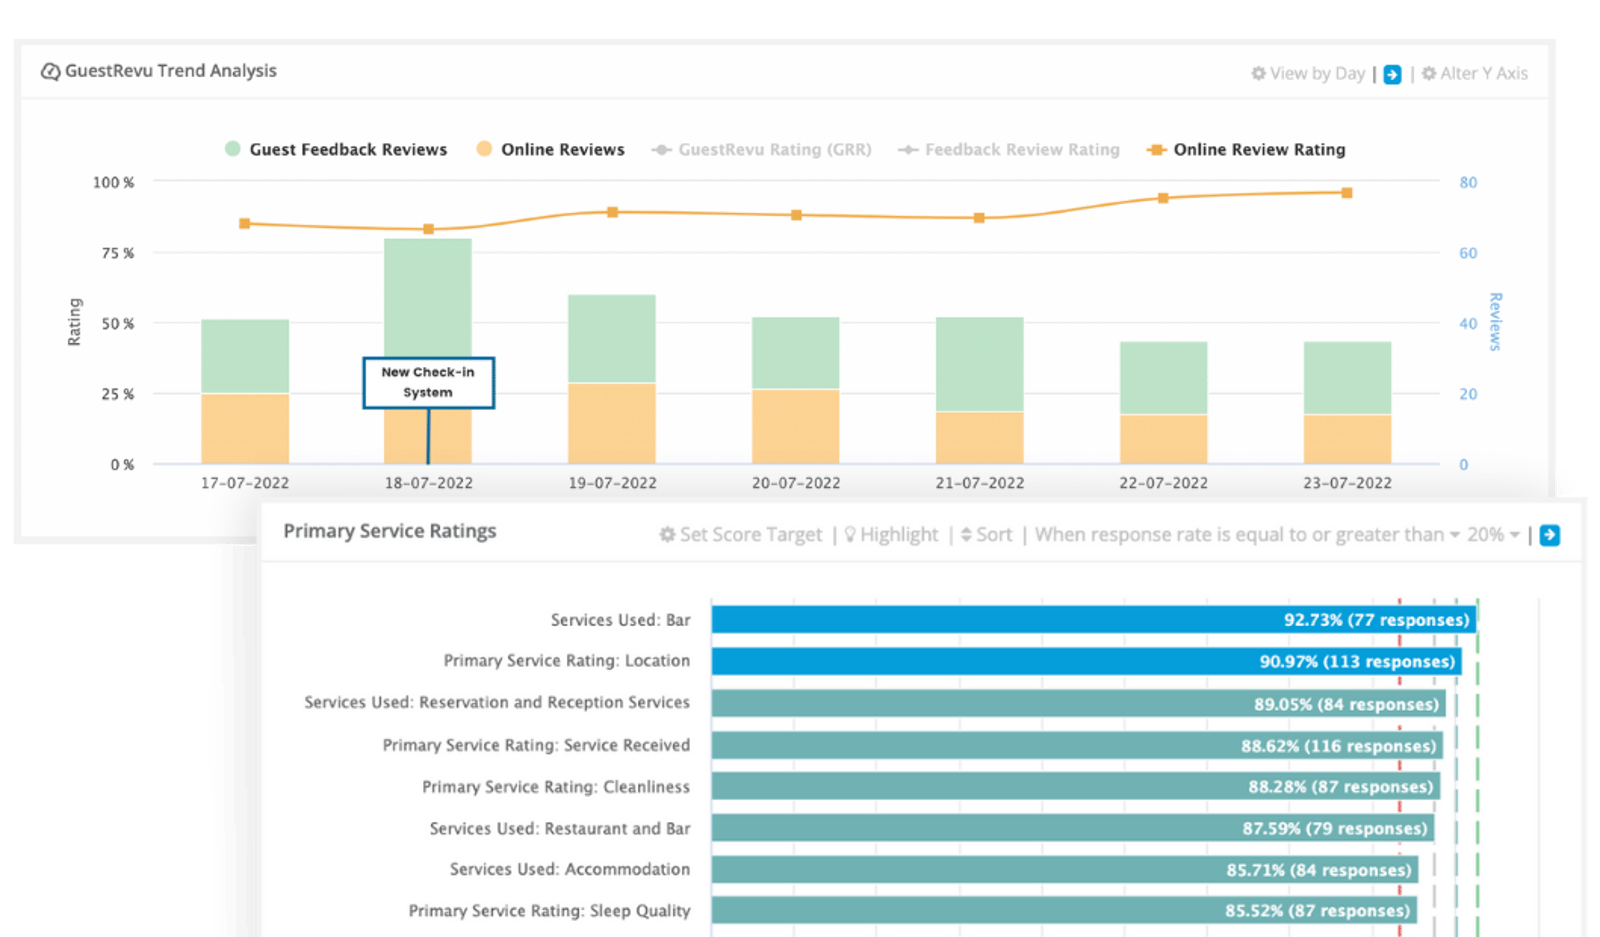Click the 'Primary Service Rating: Location' row label
This screenshot has width=1600, height=937.
[x=567, y=661]
